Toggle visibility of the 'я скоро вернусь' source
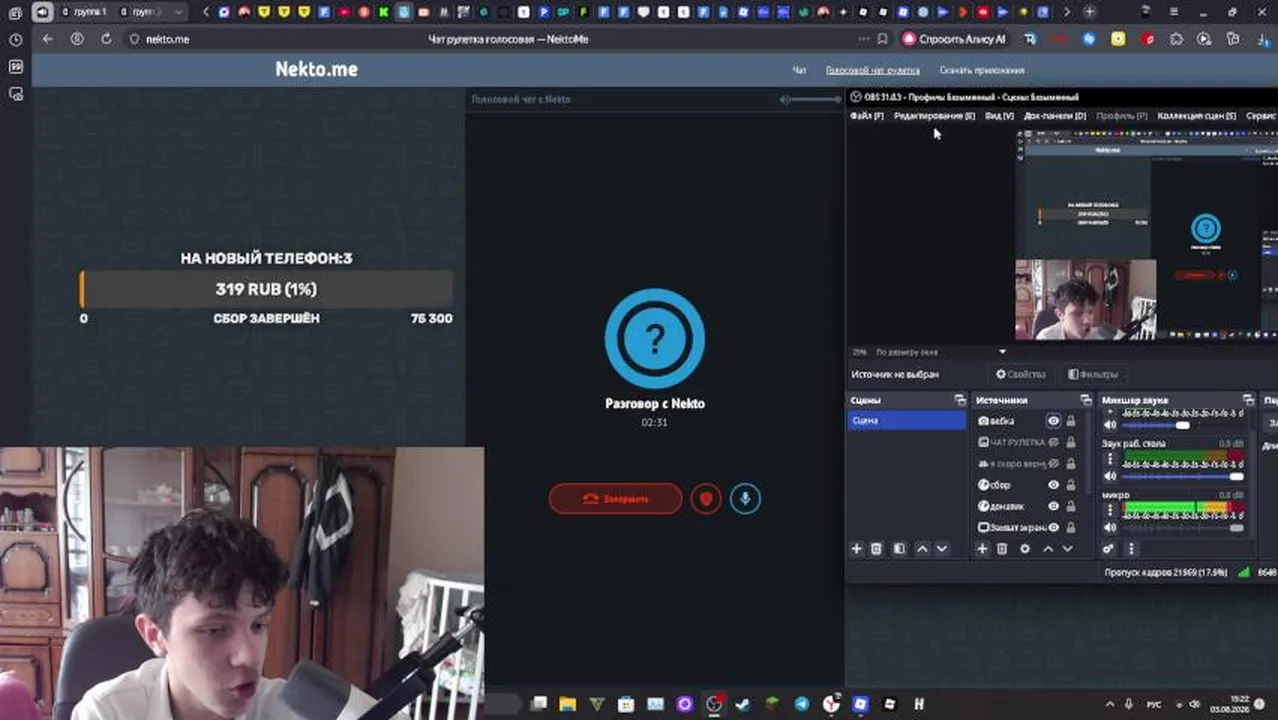The height and width of the screenshot is (720, 1278). point(1053,464)
